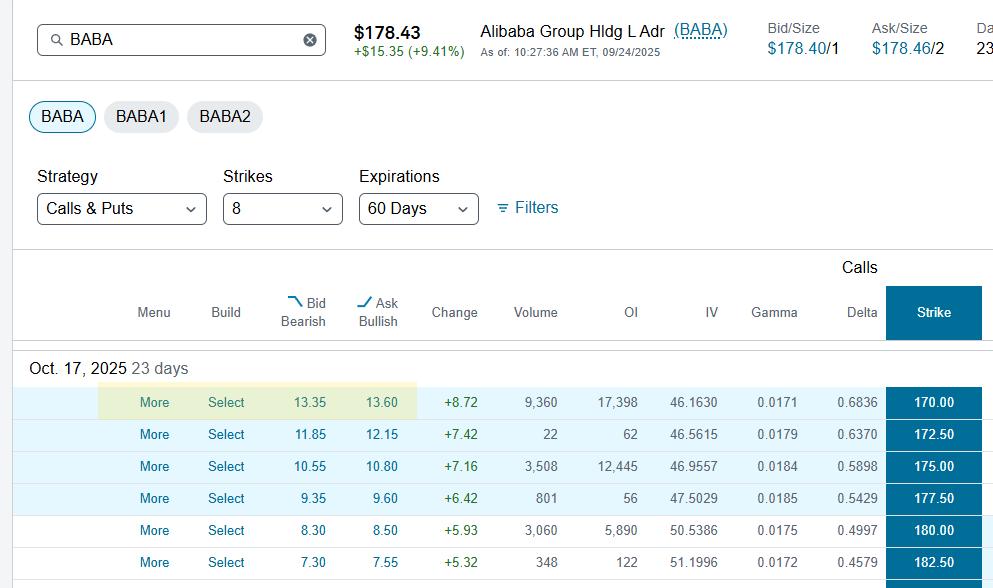Click ask 7.55 on 182.50 call
The width and height of the screenshot is (993, 588).
385,563
